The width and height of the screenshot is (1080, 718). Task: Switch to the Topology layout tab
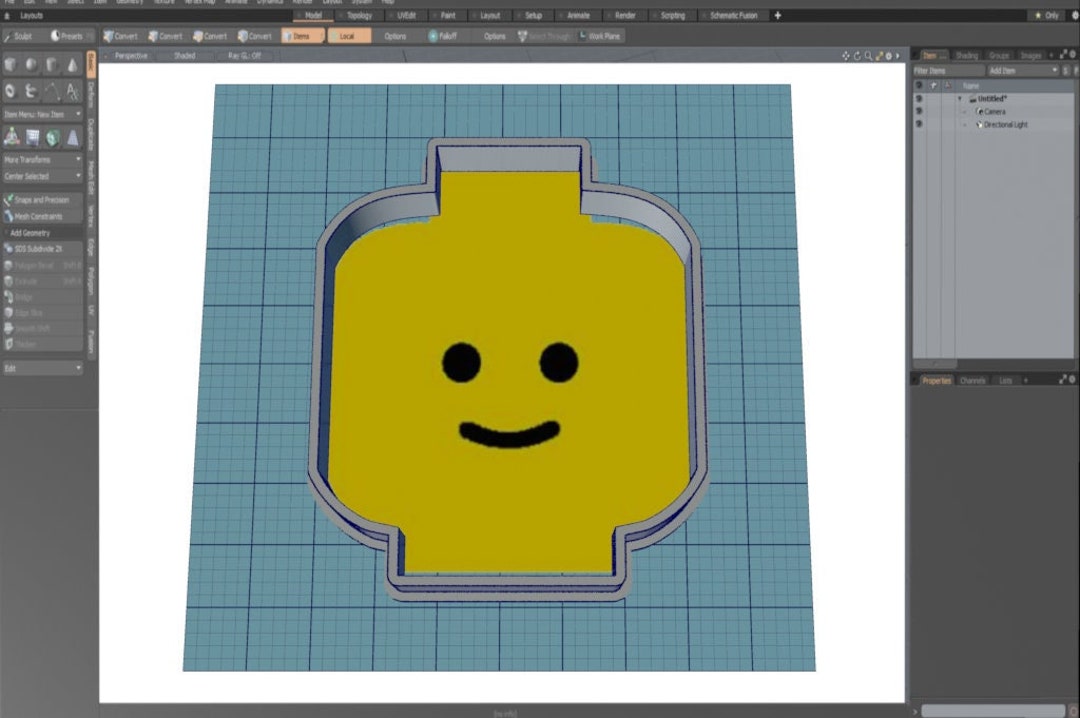[360, 15]
